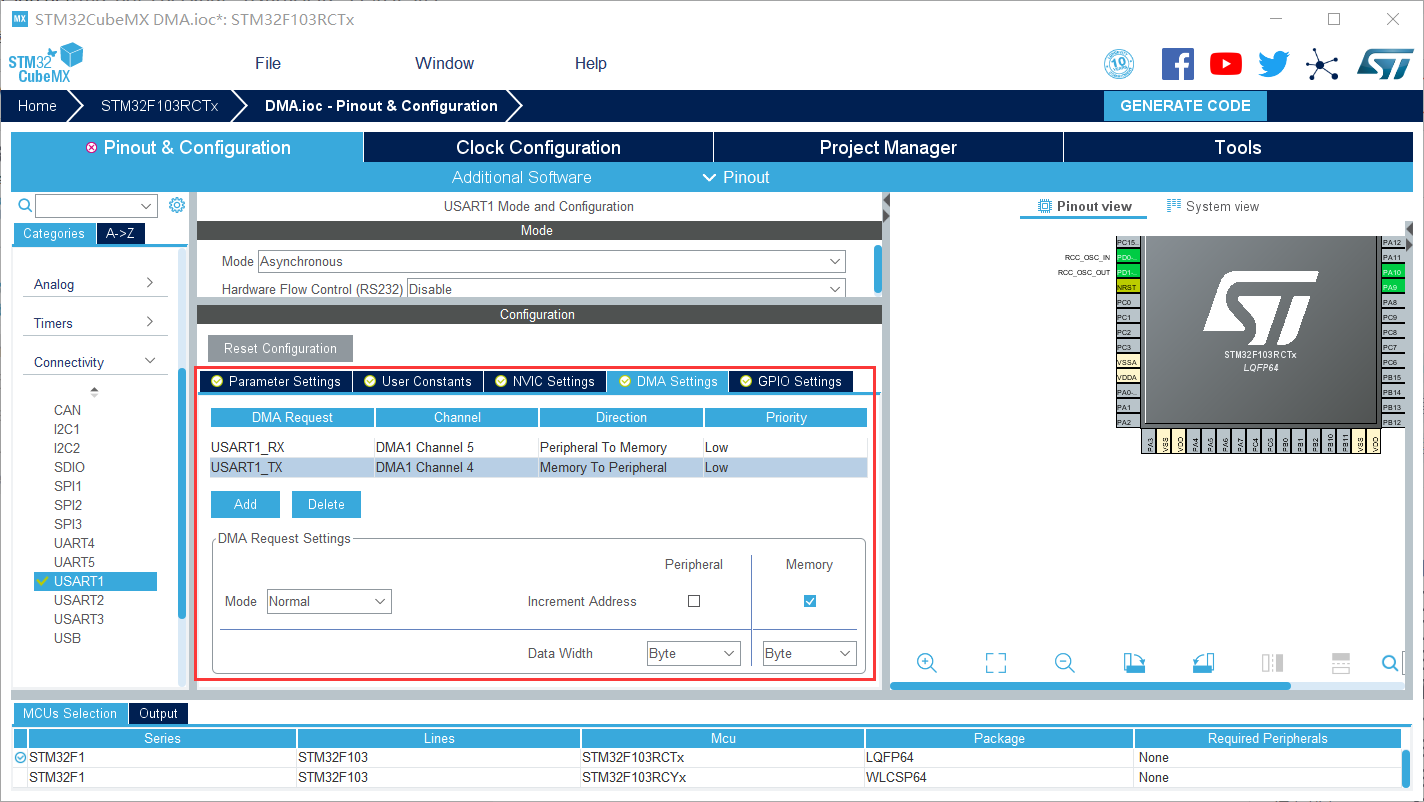Open the USART1 Mode dropdown
The width and height of the screenshot is (1424, 802).
(552, 261)
